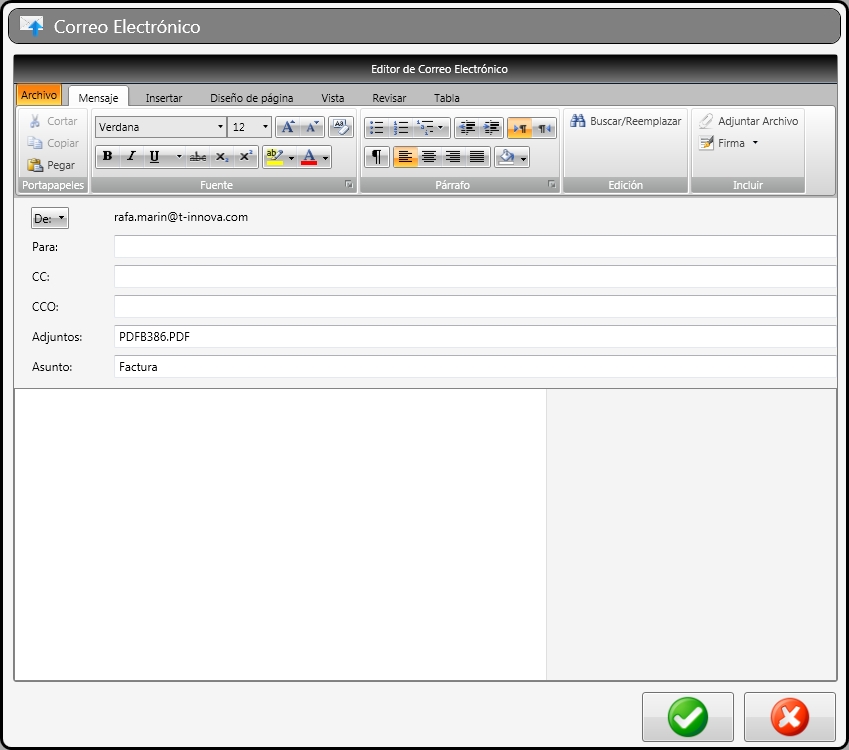Open the De: sender dropdown

click(50, 218)
